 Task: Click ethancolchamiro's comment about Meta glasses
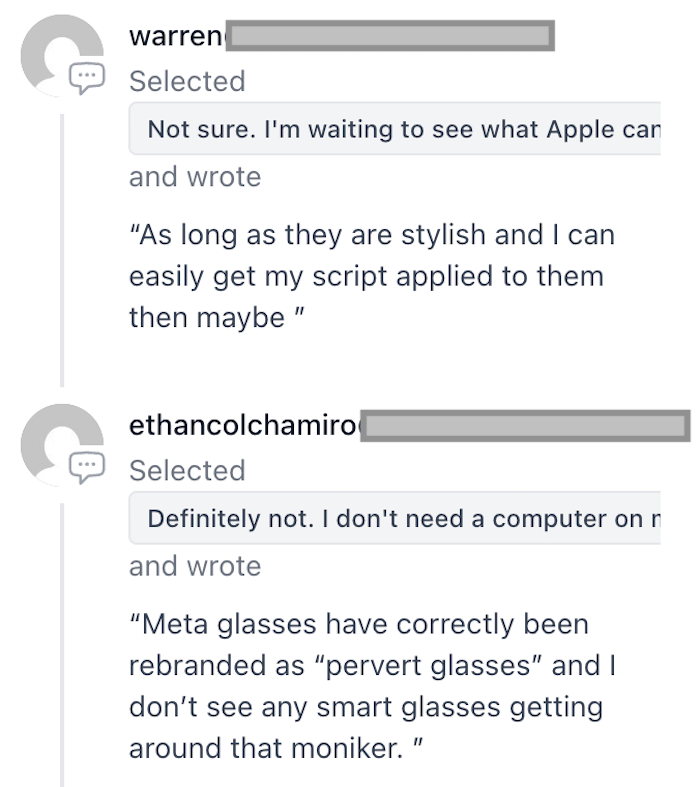[372, 686]
